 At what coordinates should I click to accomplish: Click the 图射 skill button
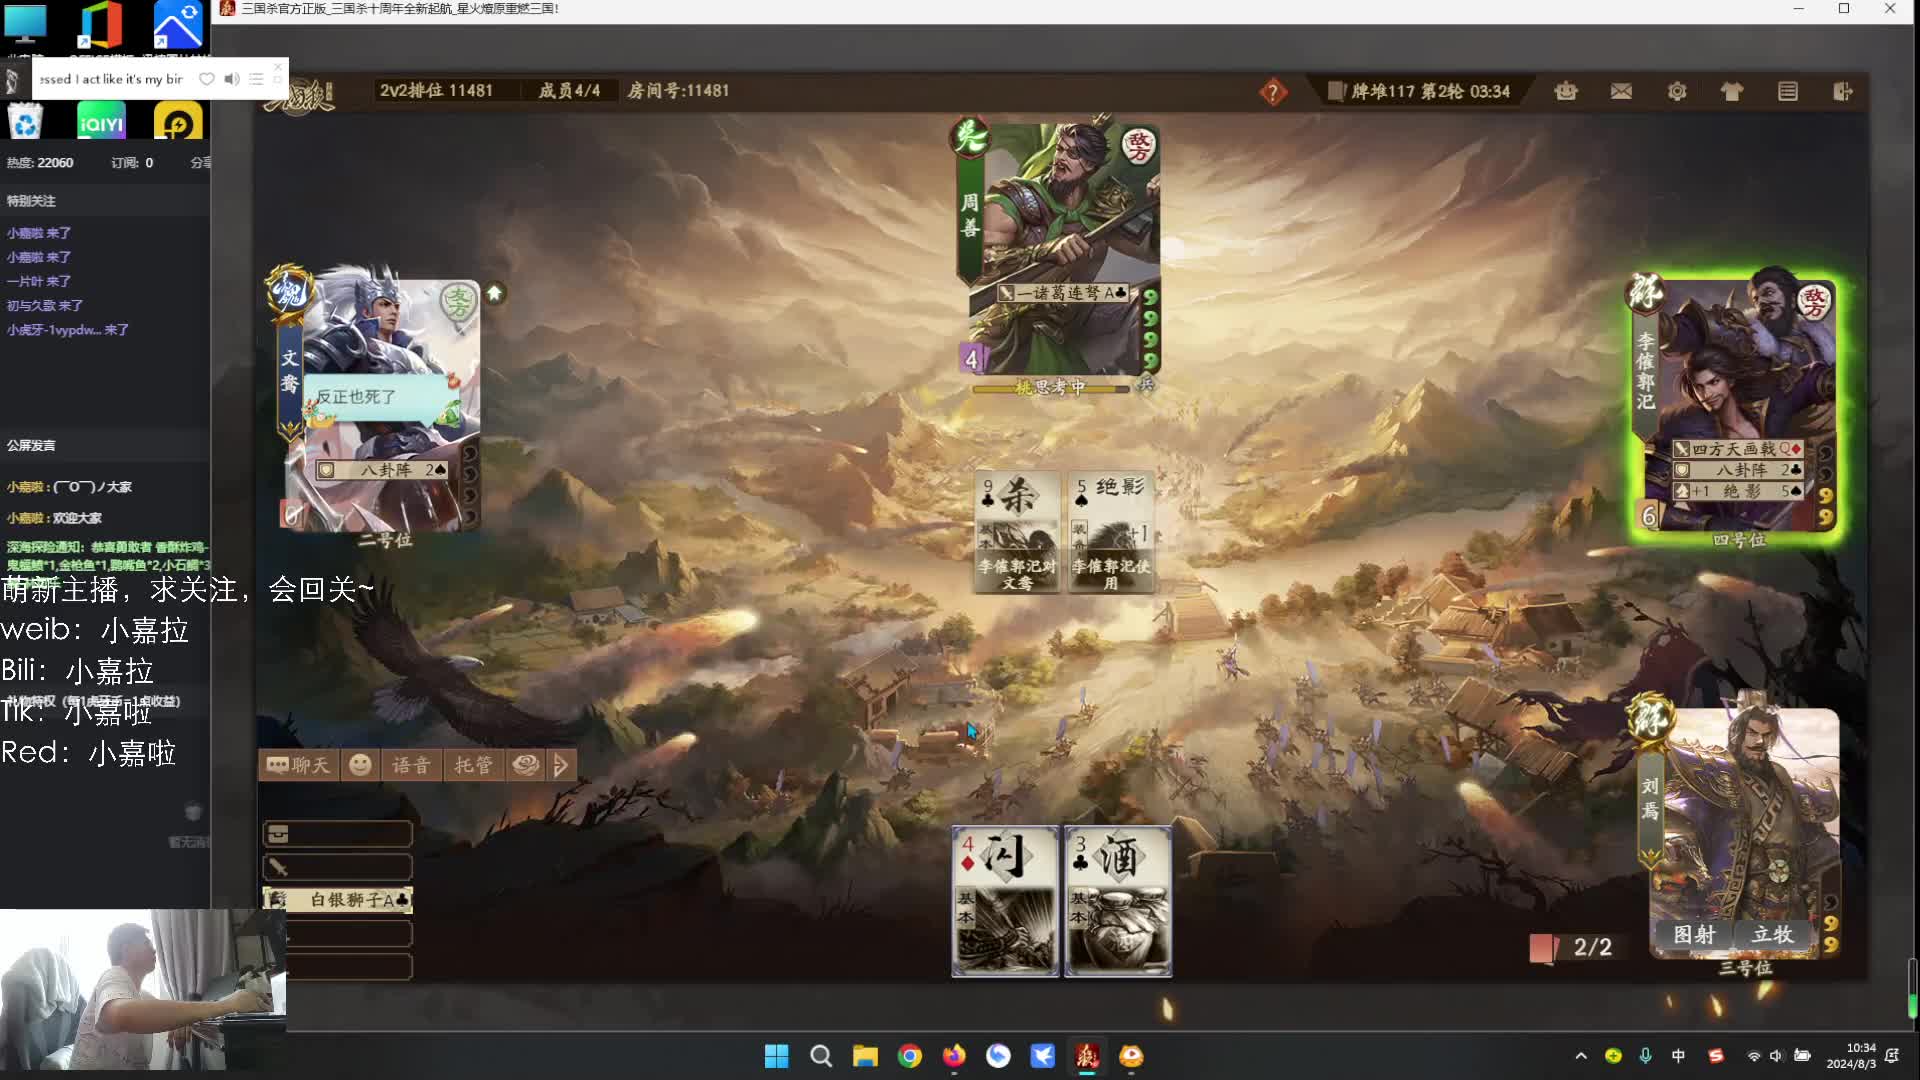1694,934
